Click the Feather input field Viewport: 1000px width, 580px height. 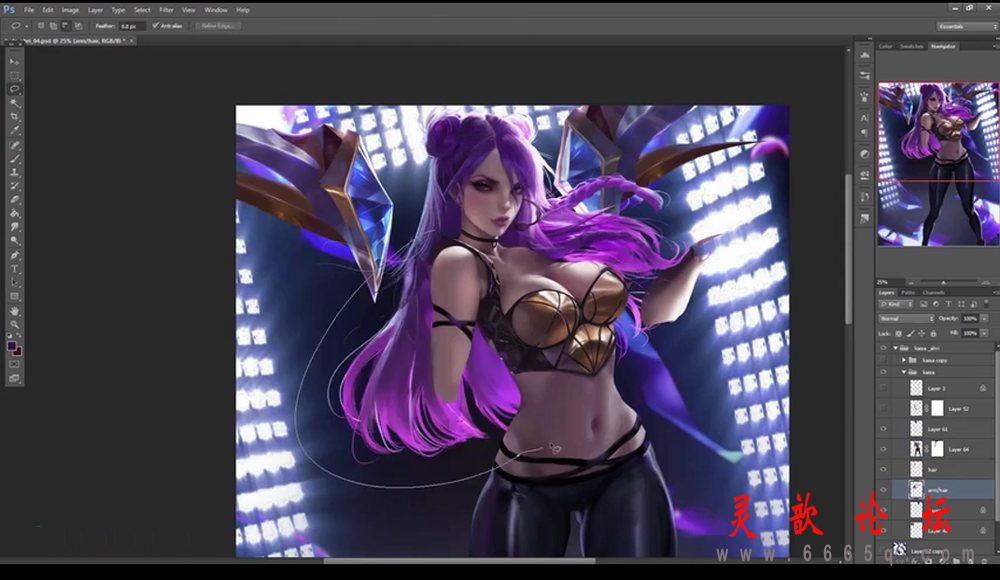tap(131, 26)
